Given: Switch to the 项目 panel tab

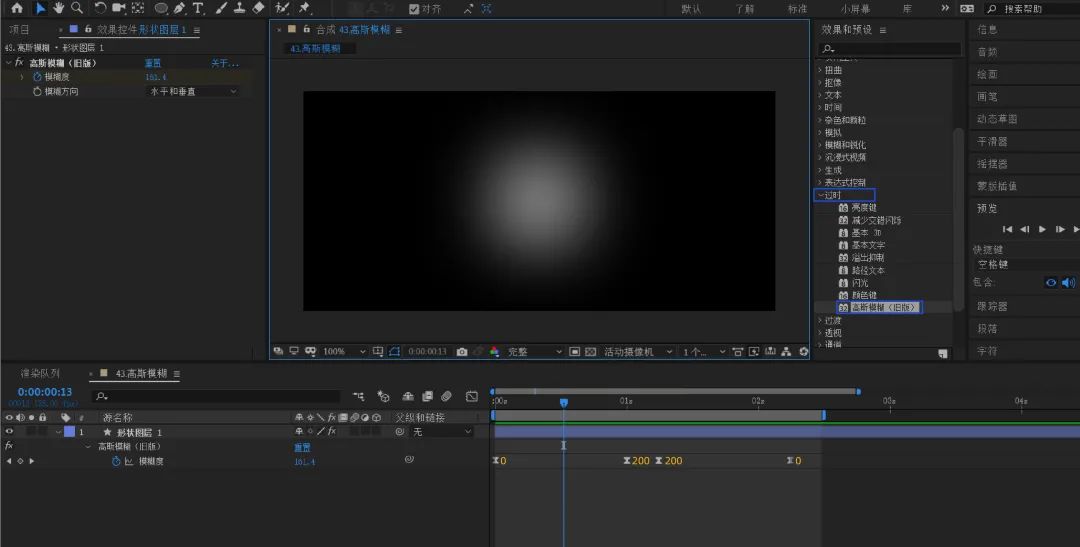Looking at the screenshot, I should (19, 30).
